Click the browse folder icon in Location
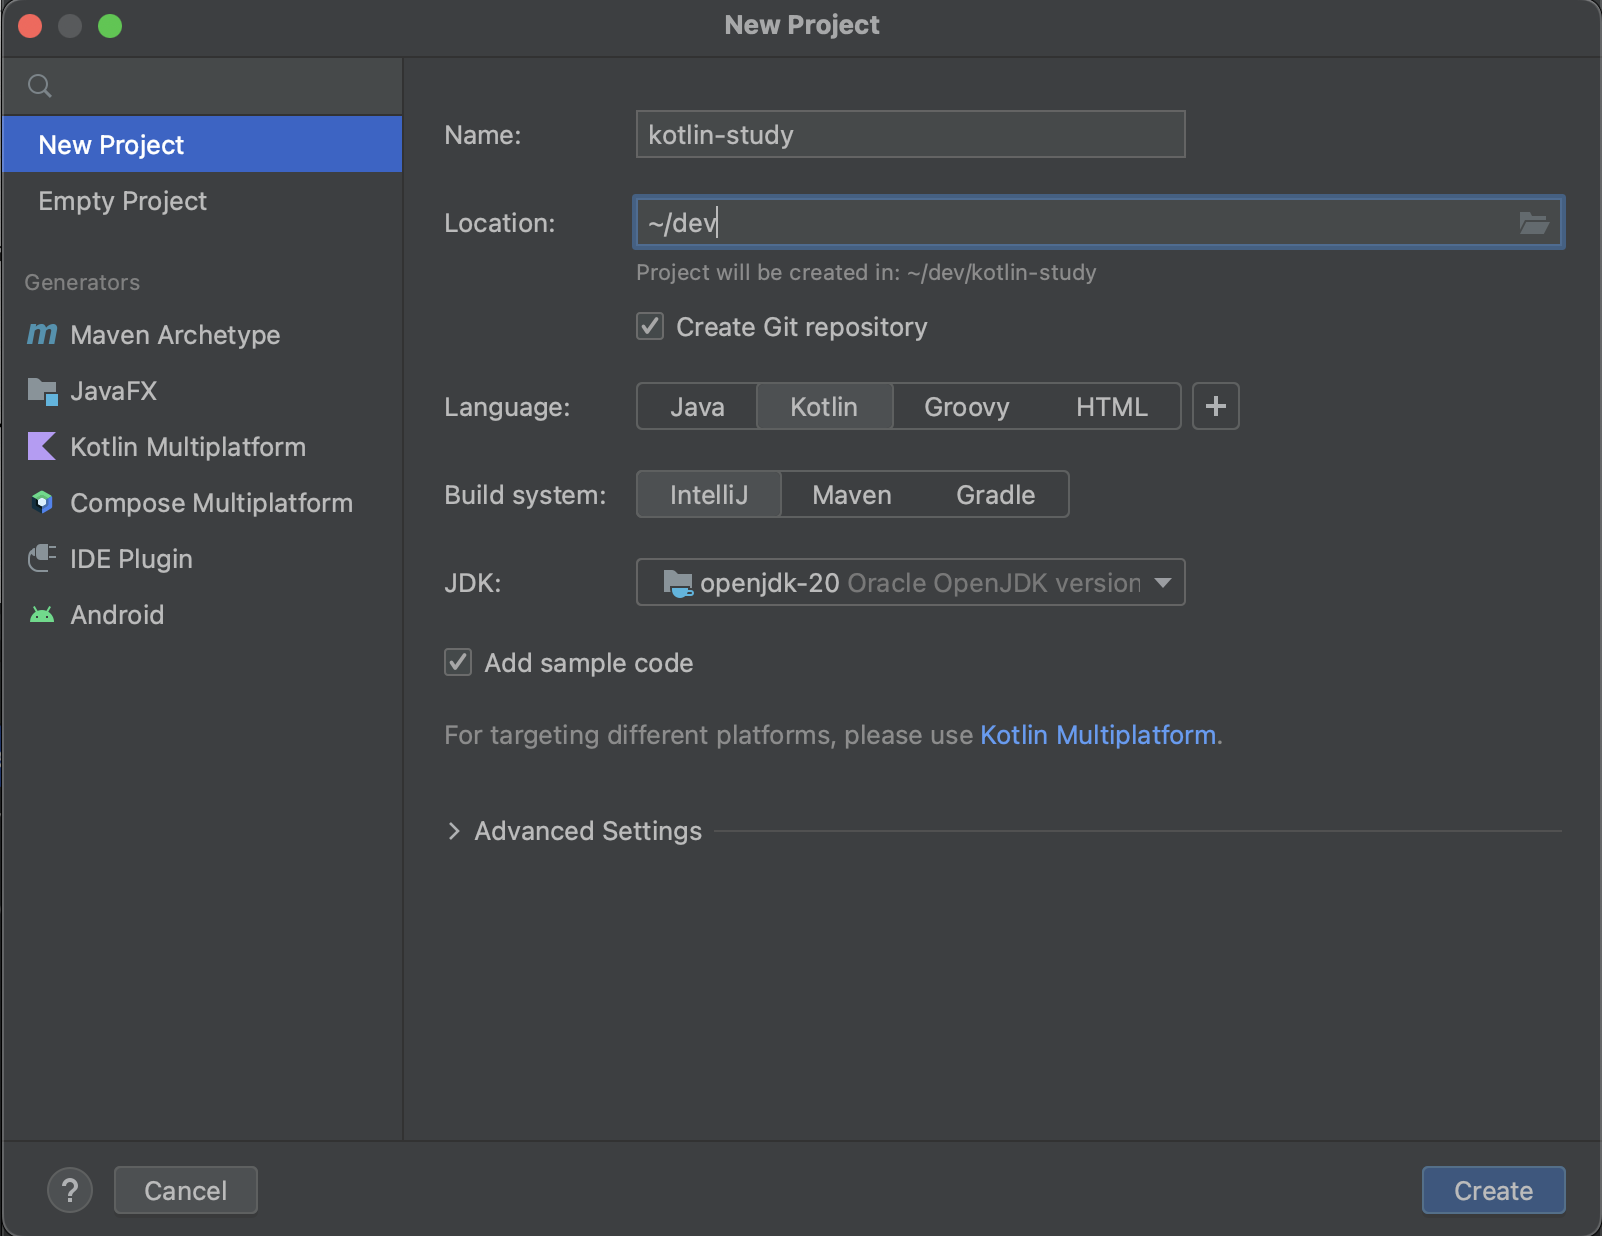Viewport: 1602px width, 1236px height. (x=1533, y=223)
